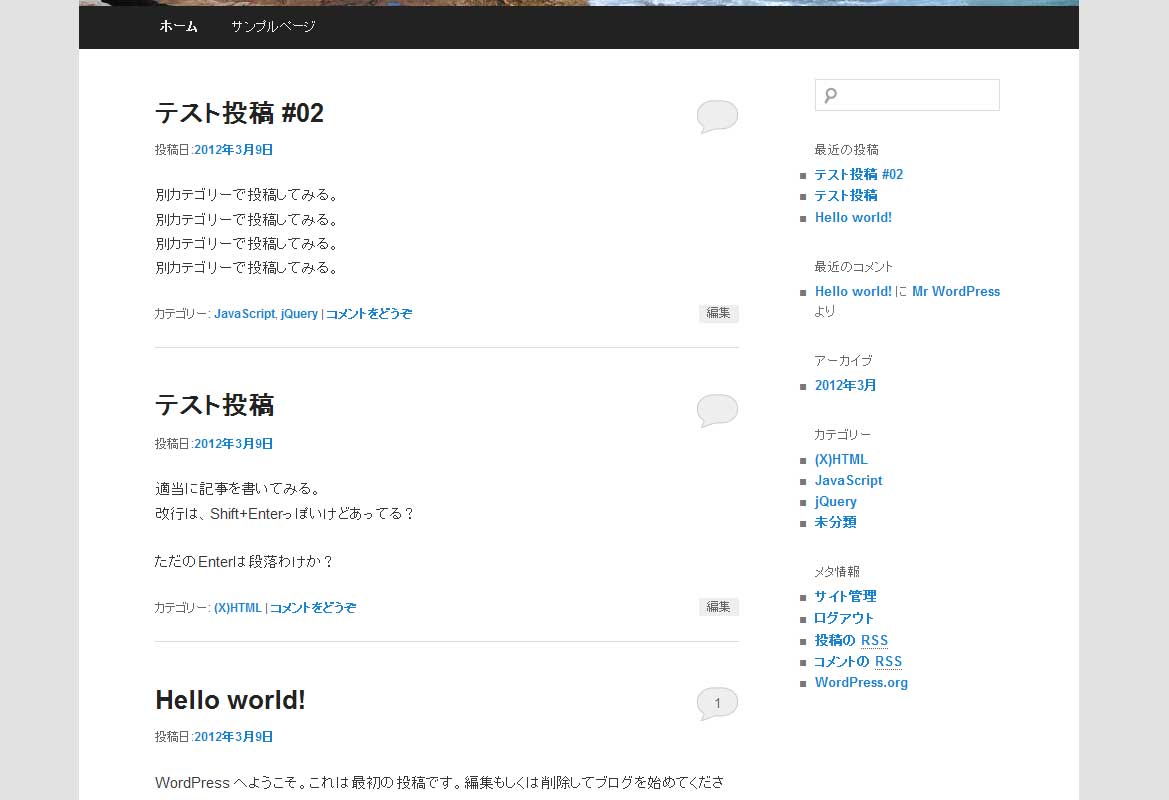Open テスト投稿 in recent posts sidebar
Viewport: 1169px width, 800px height.
point(846,195)
